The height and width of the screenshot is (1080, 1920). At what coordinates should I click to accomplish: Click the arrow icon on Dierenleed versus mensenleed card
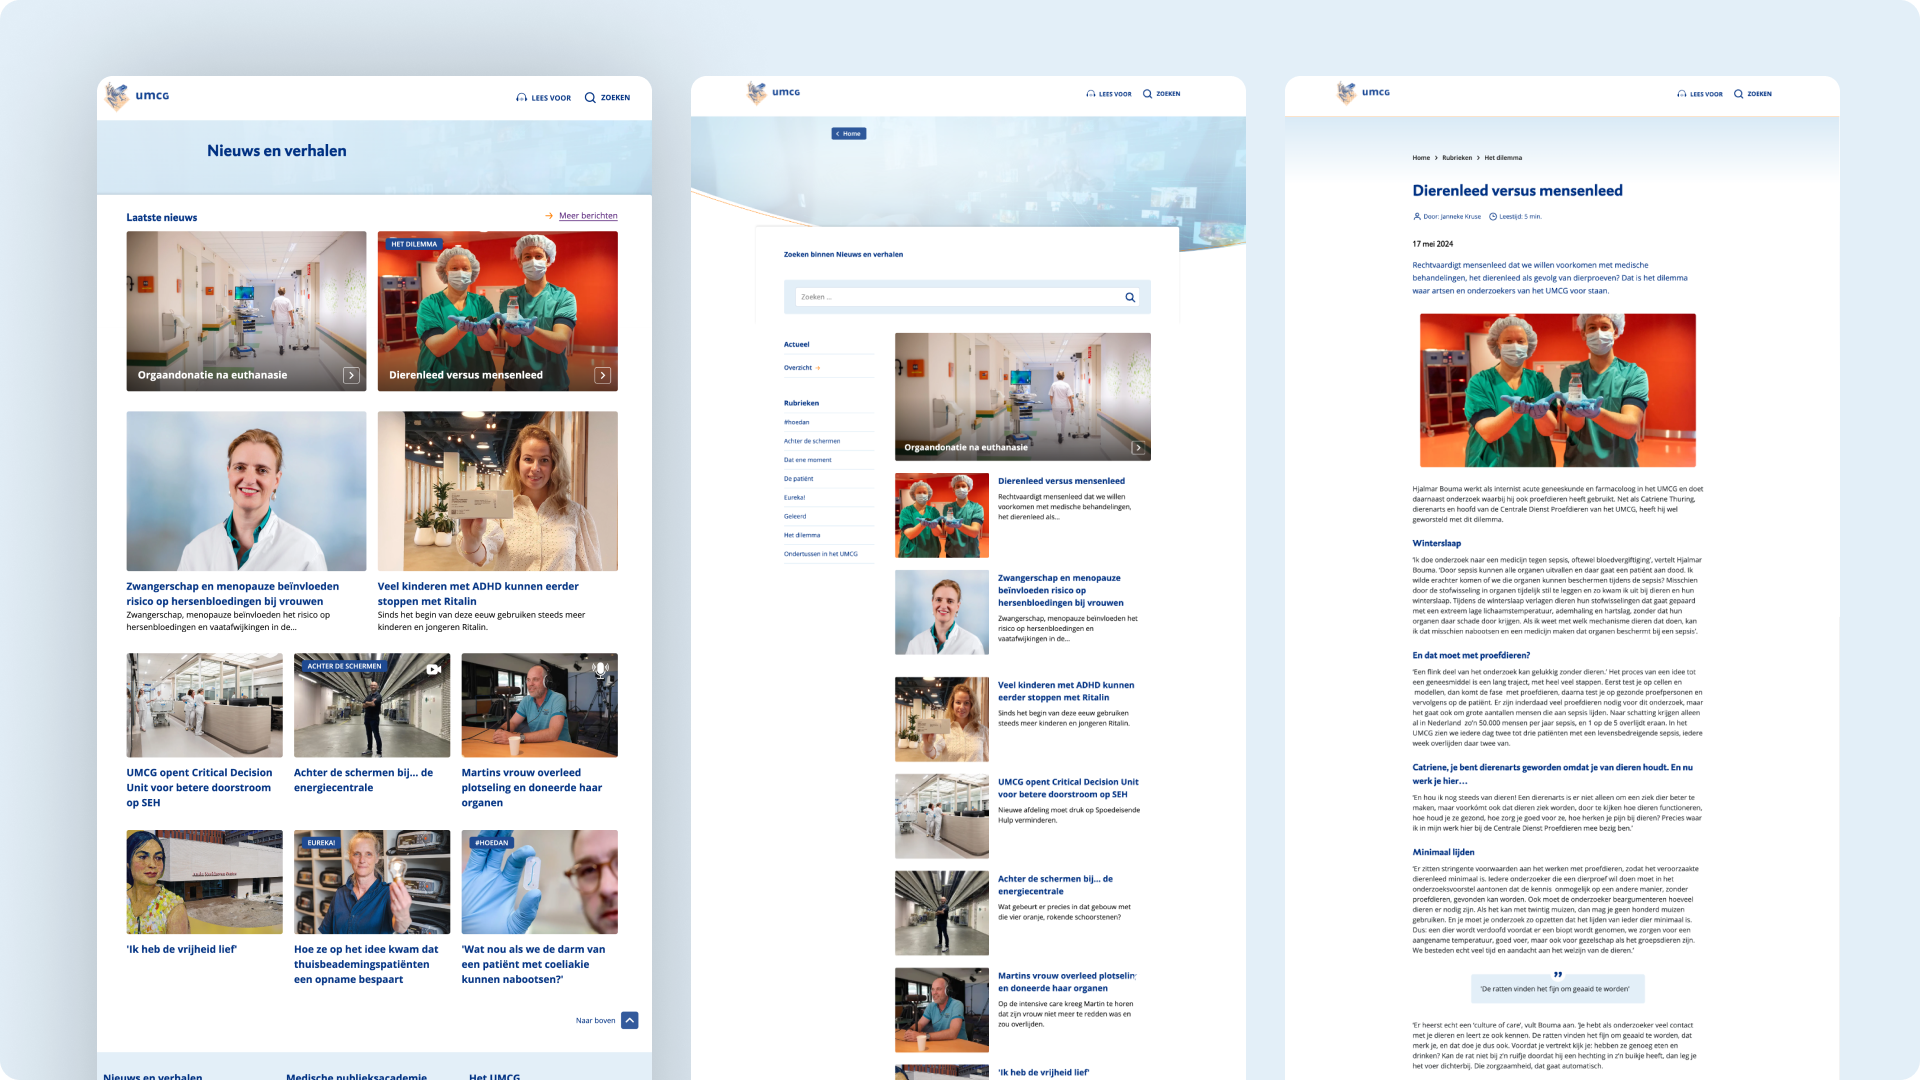tap(602, 375)
